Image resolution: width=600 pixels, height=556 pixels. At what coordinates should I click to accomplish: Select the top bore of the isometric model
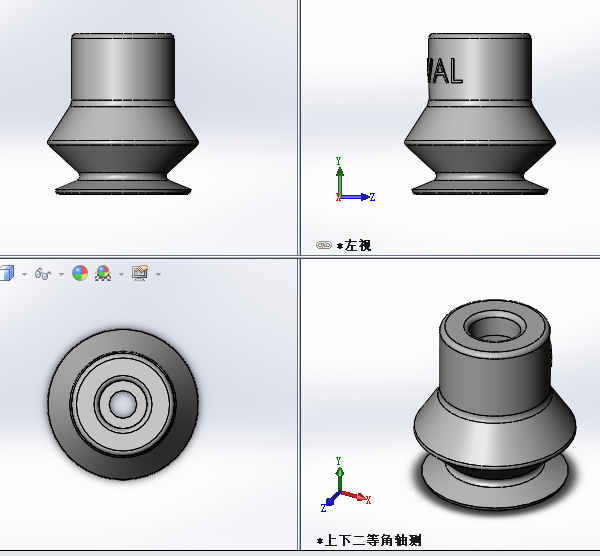495,328
